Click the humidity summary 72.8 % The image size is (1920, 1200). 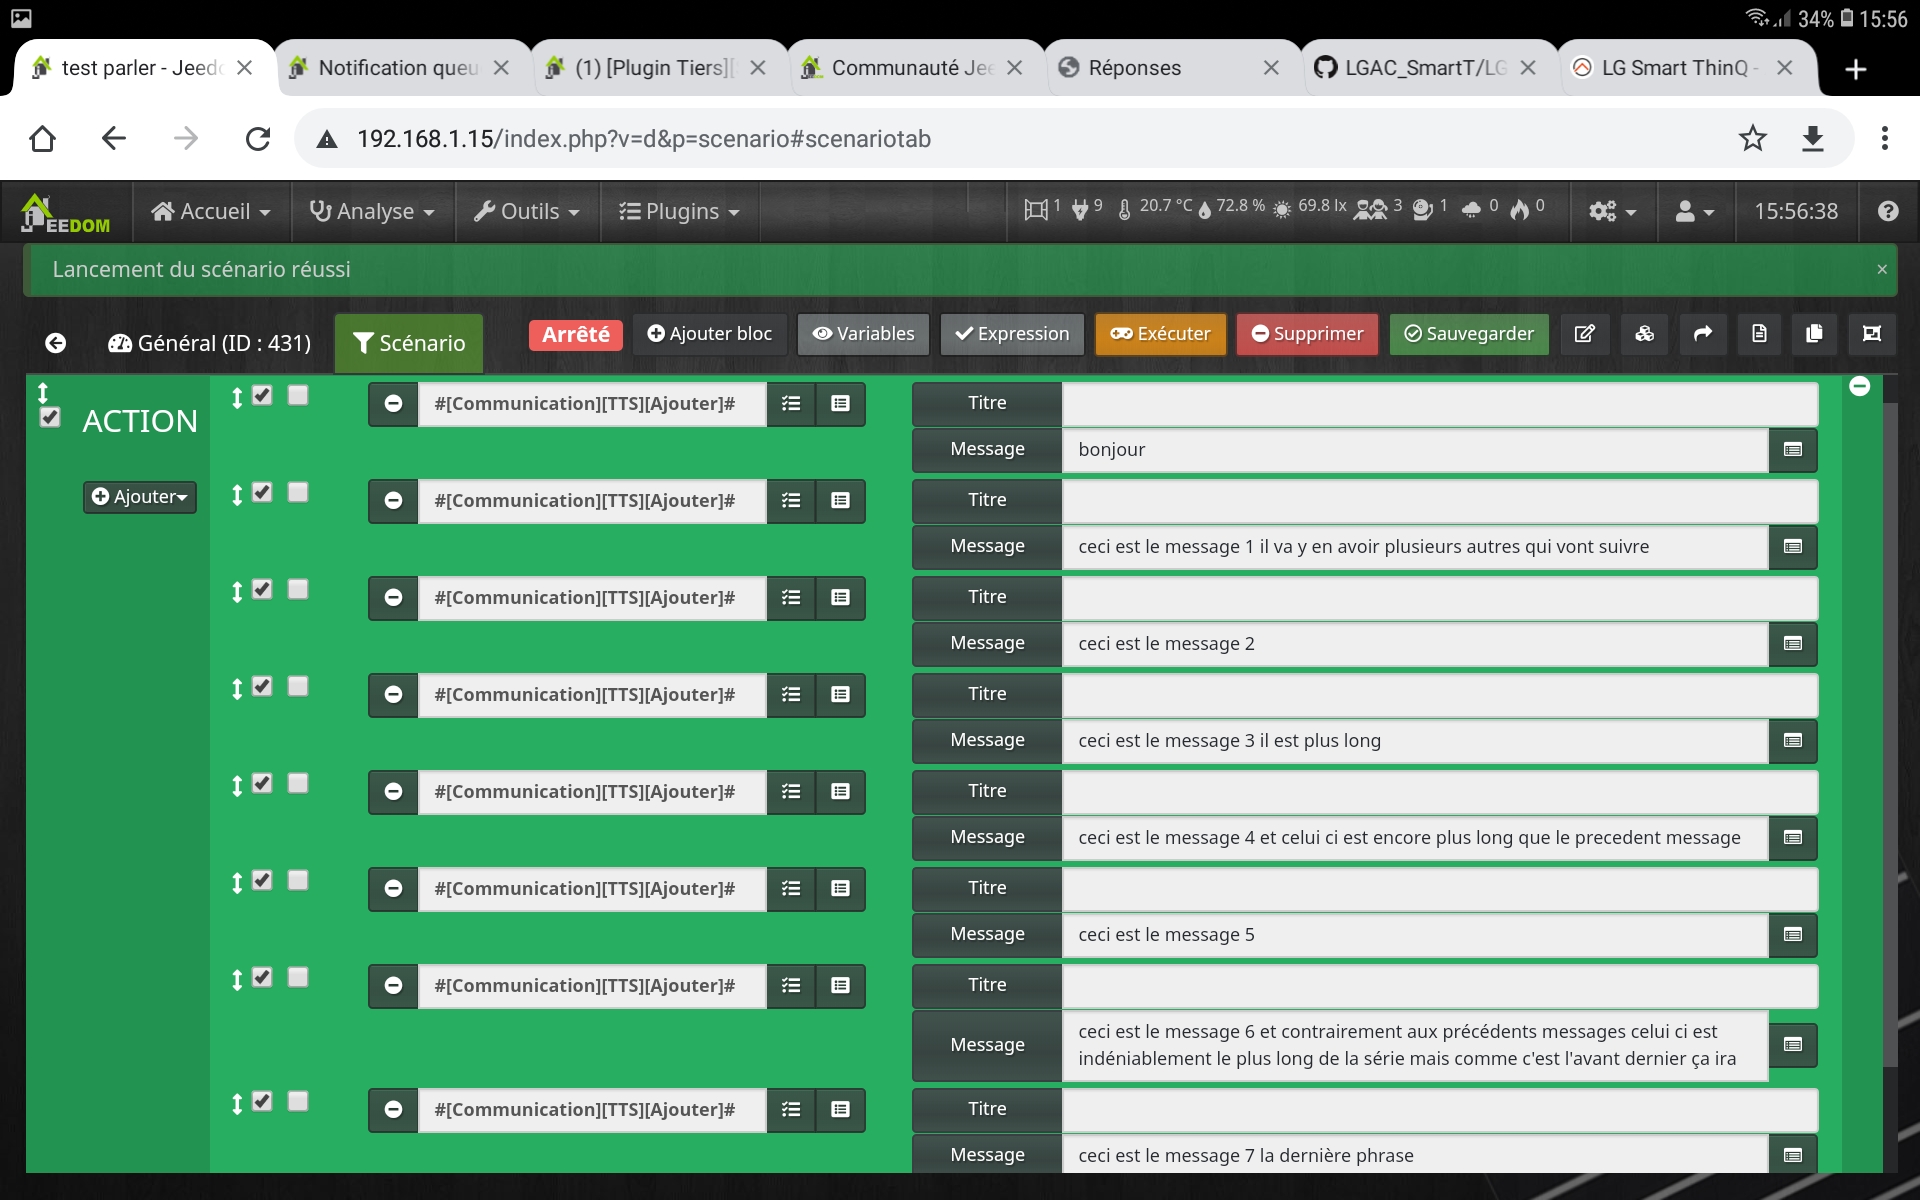pyautogui.click(x=1232, y=208)
